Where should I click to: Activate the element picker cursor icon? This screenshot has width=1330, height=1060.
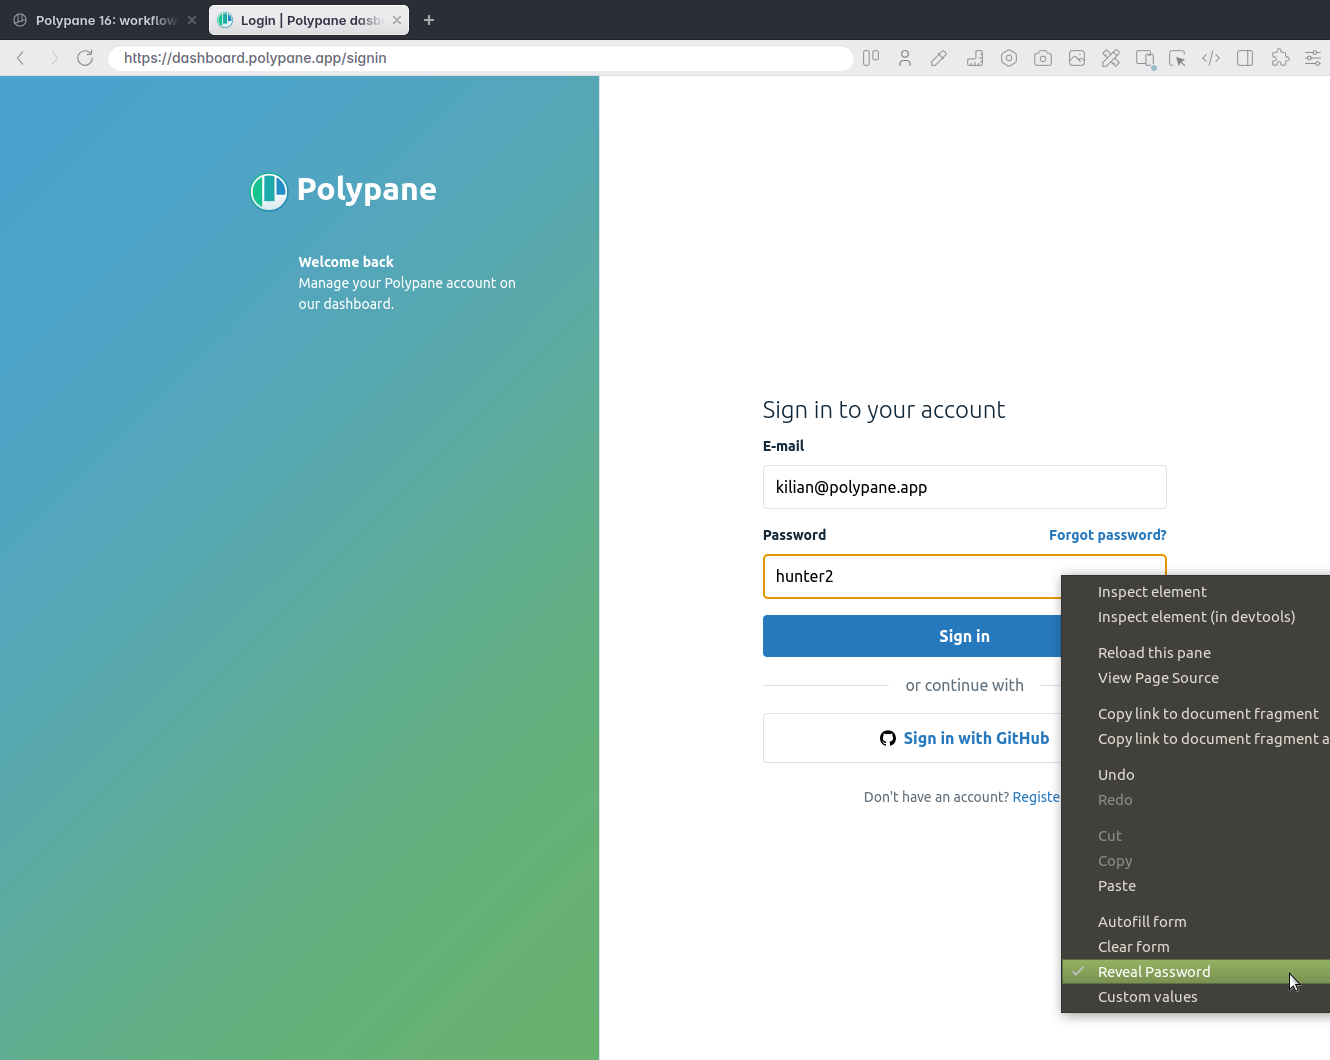click(1177, 58)
